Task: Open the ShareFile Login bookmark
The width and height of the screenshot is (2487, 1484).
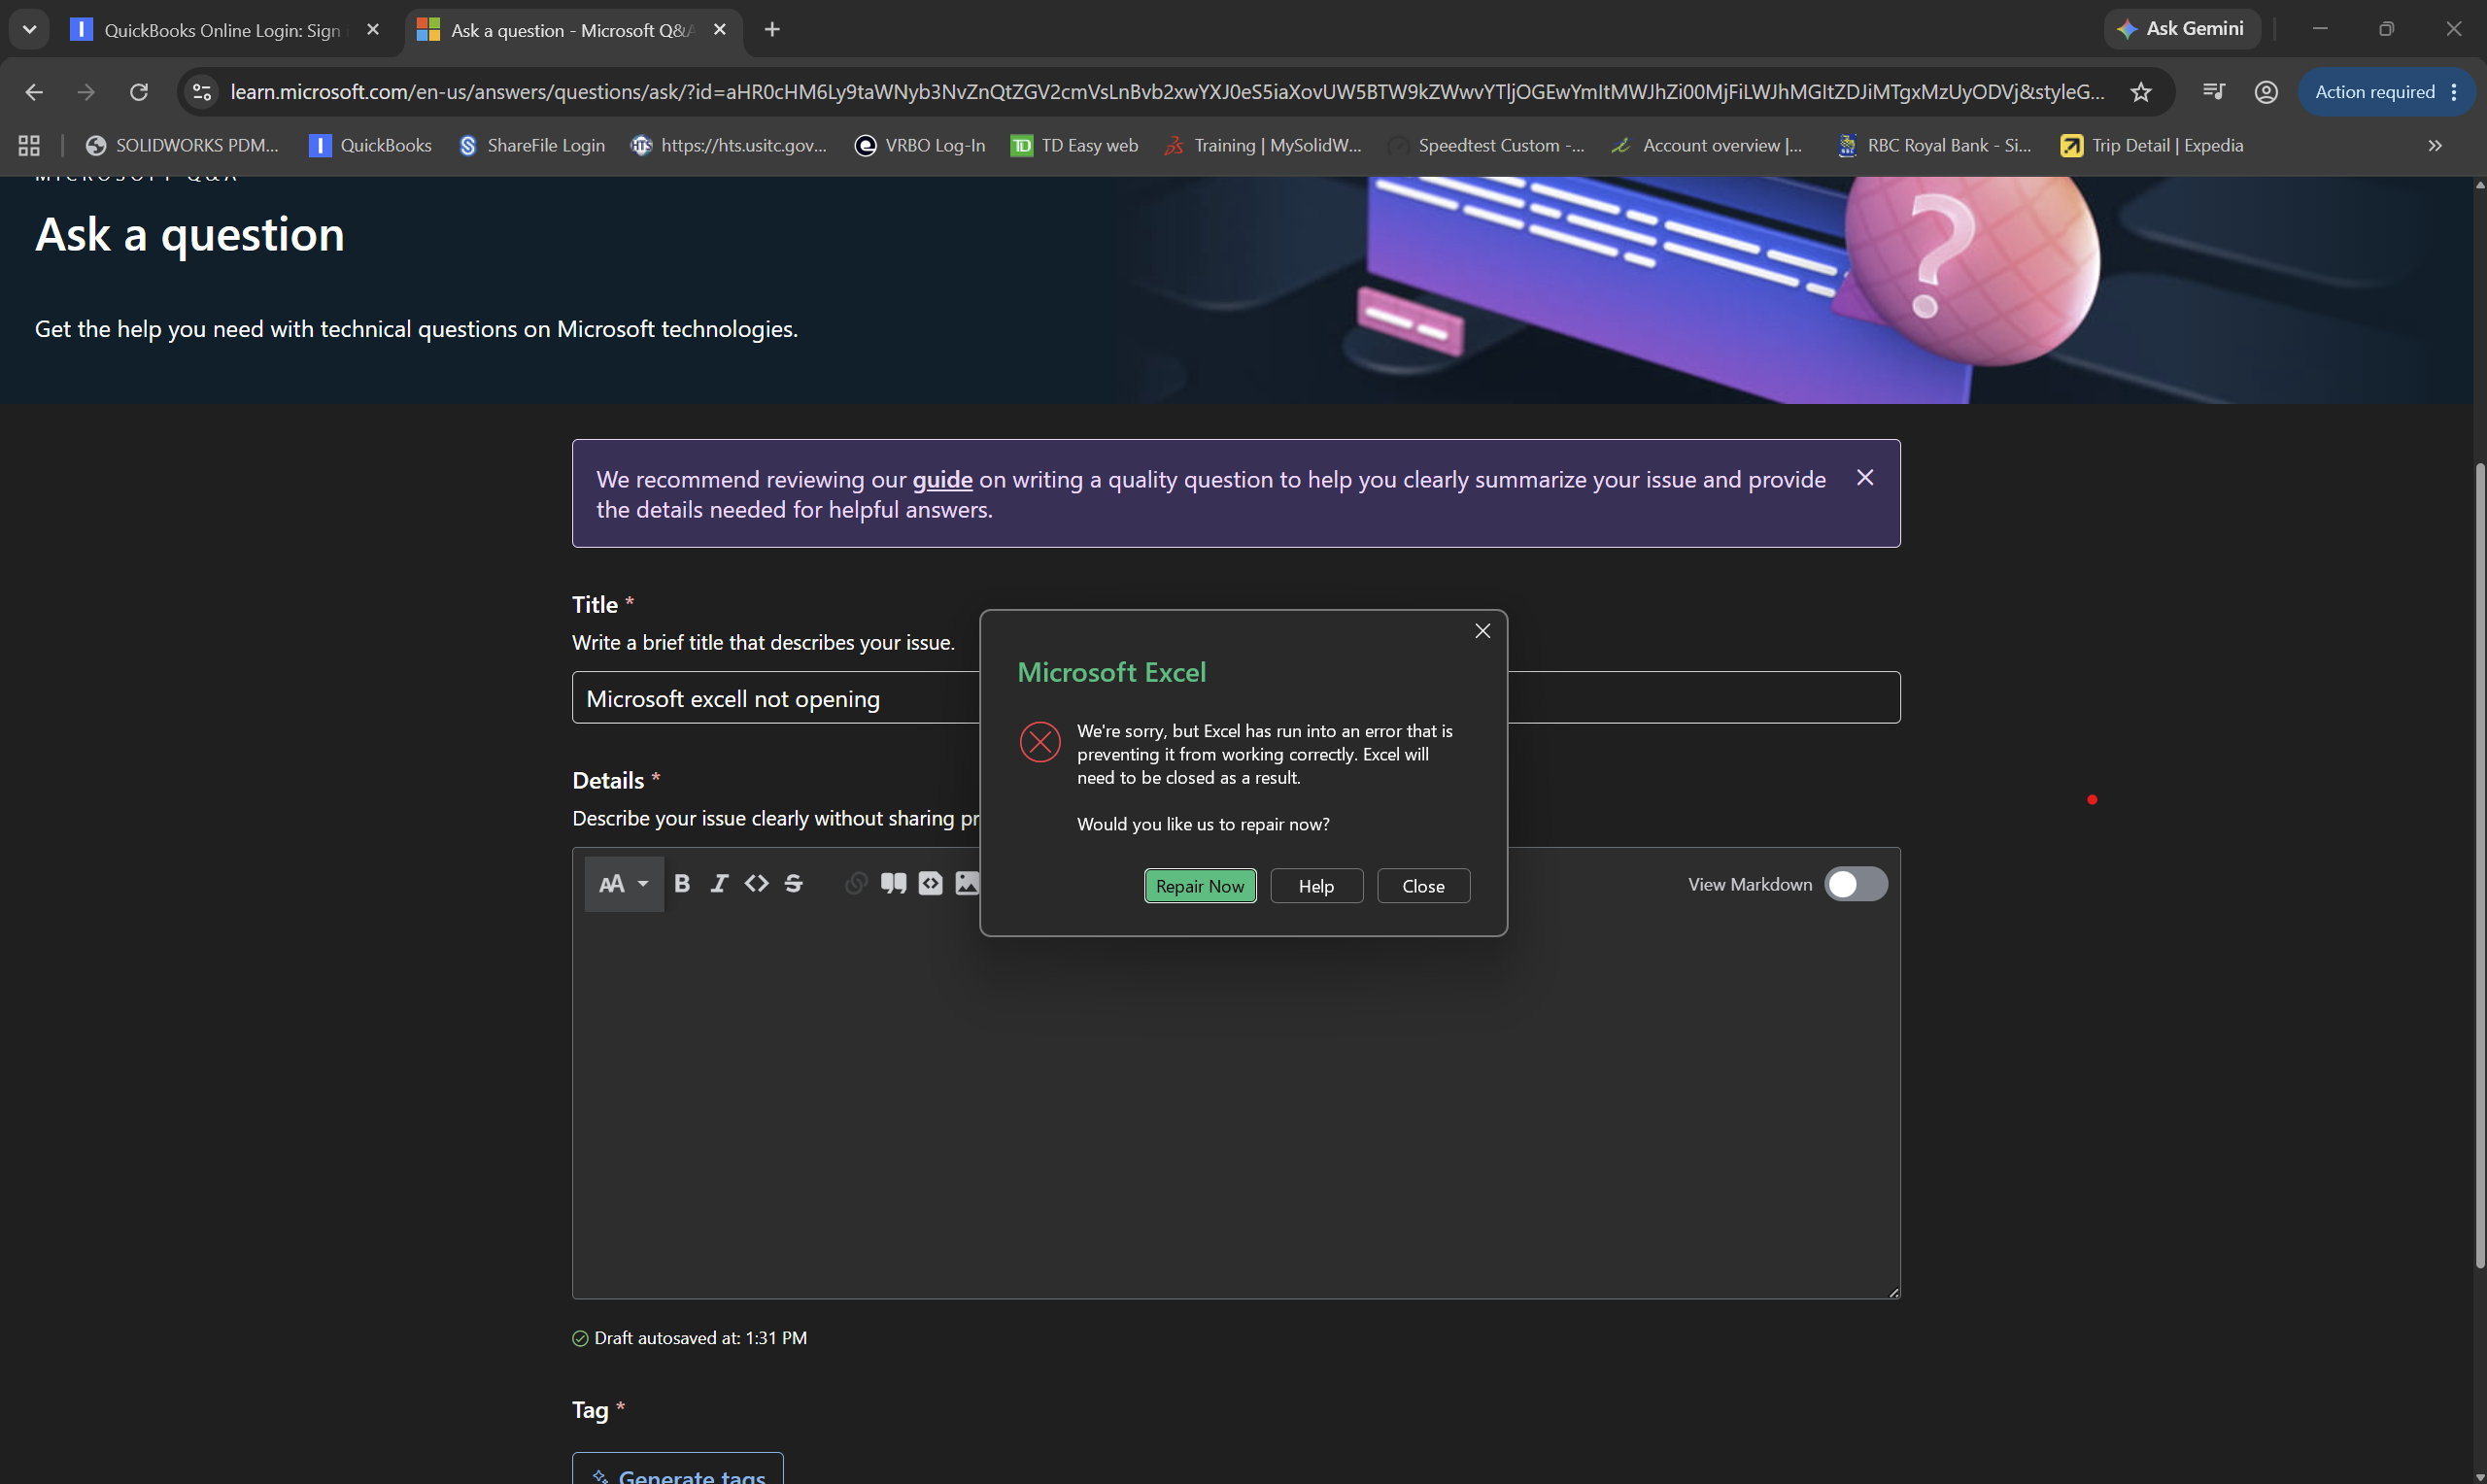Action: [x=532, y=146]
